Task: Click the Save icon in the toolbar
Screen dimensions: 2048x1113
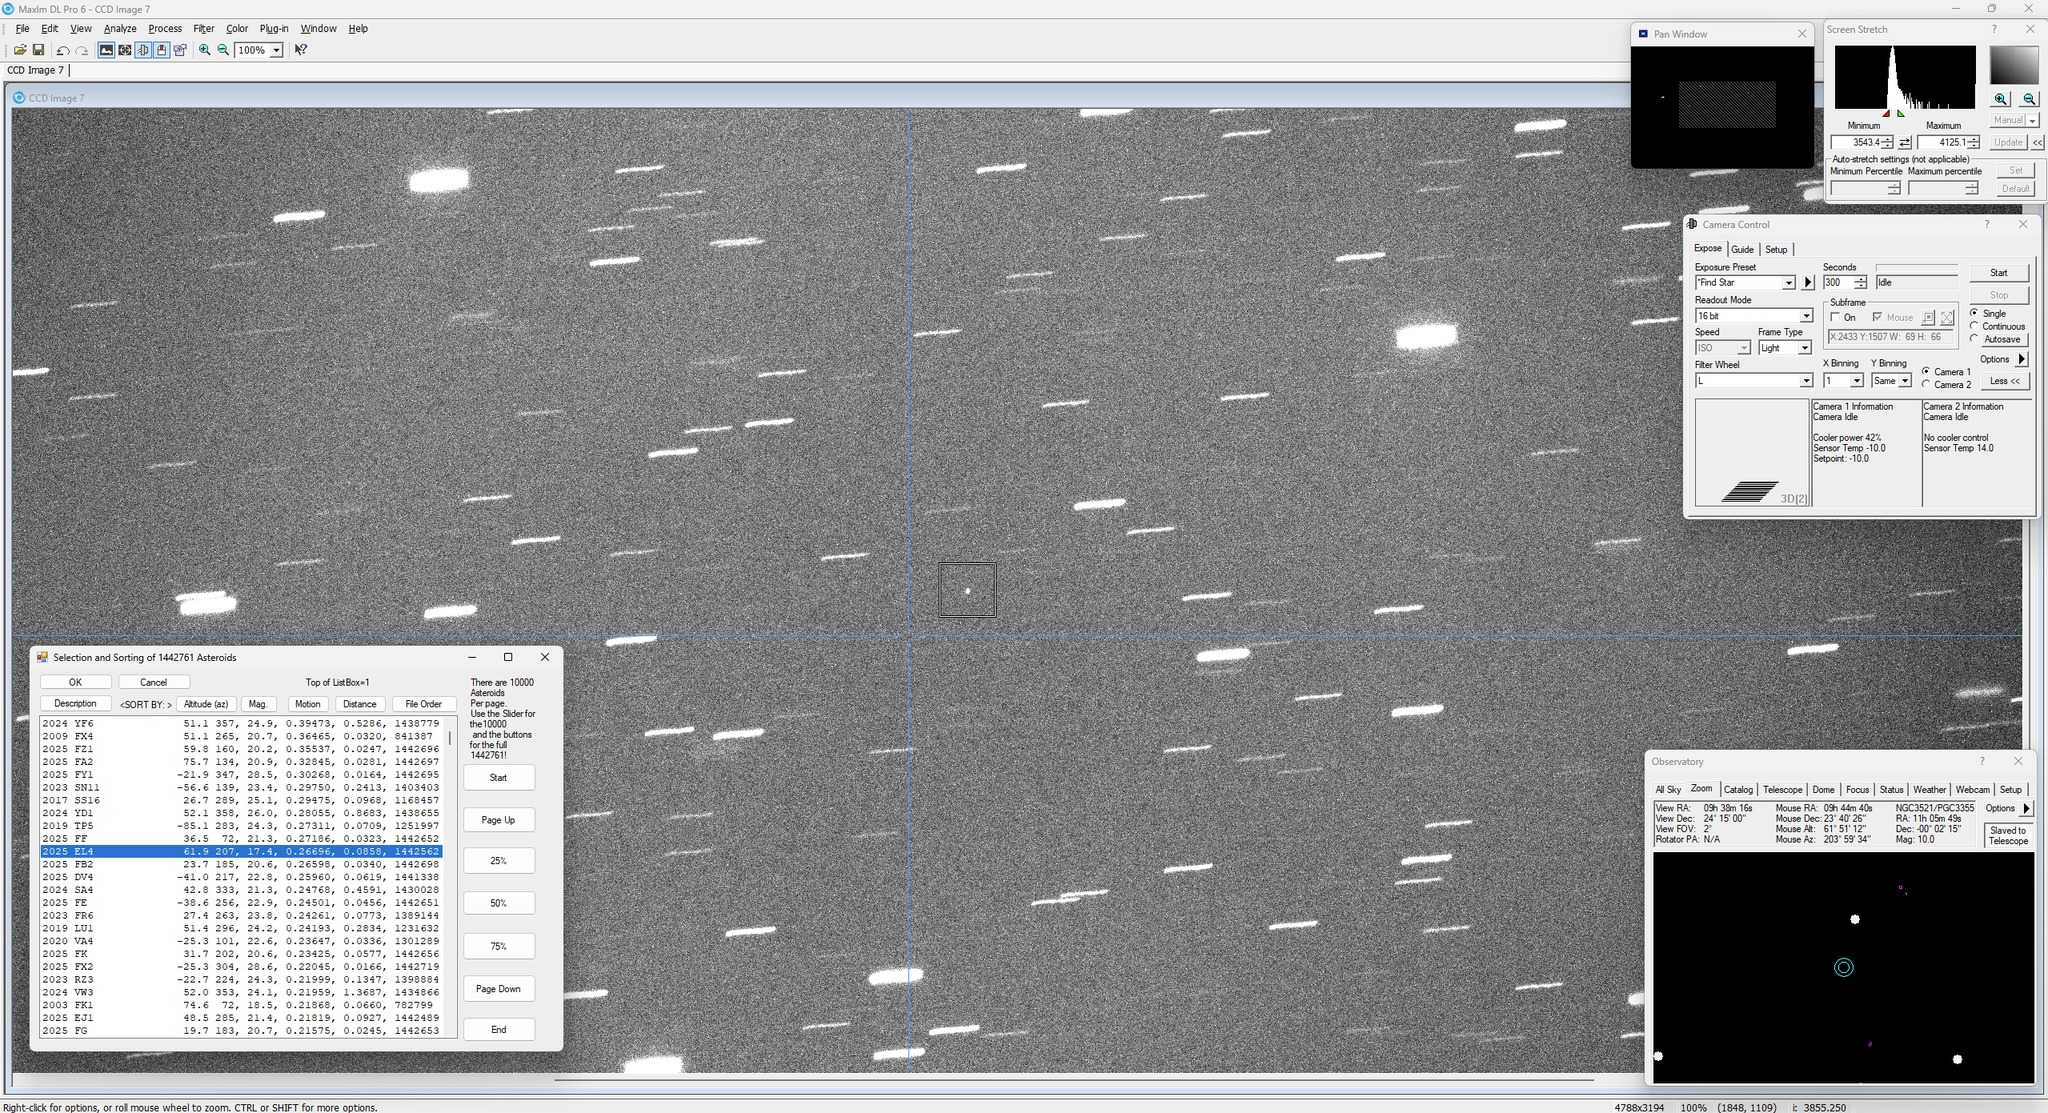Action: tap(40, 50)
